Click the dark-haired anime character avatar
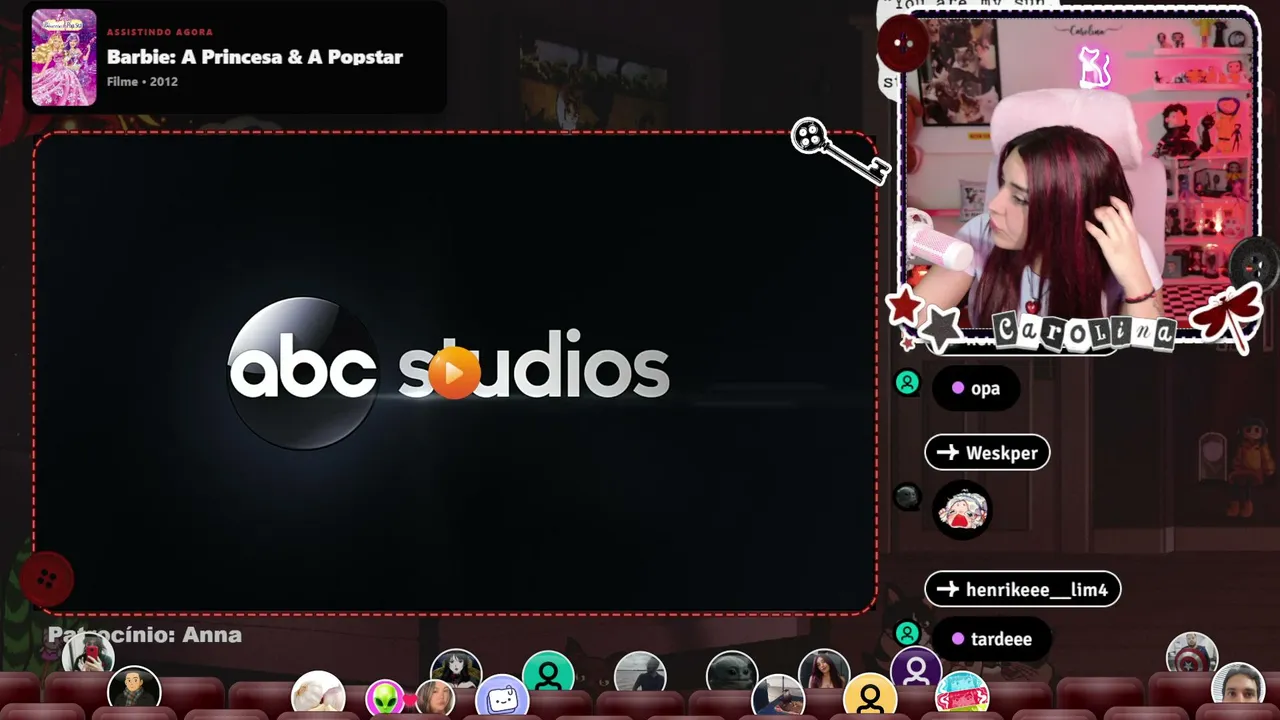1280x720 pixels. 456,672
